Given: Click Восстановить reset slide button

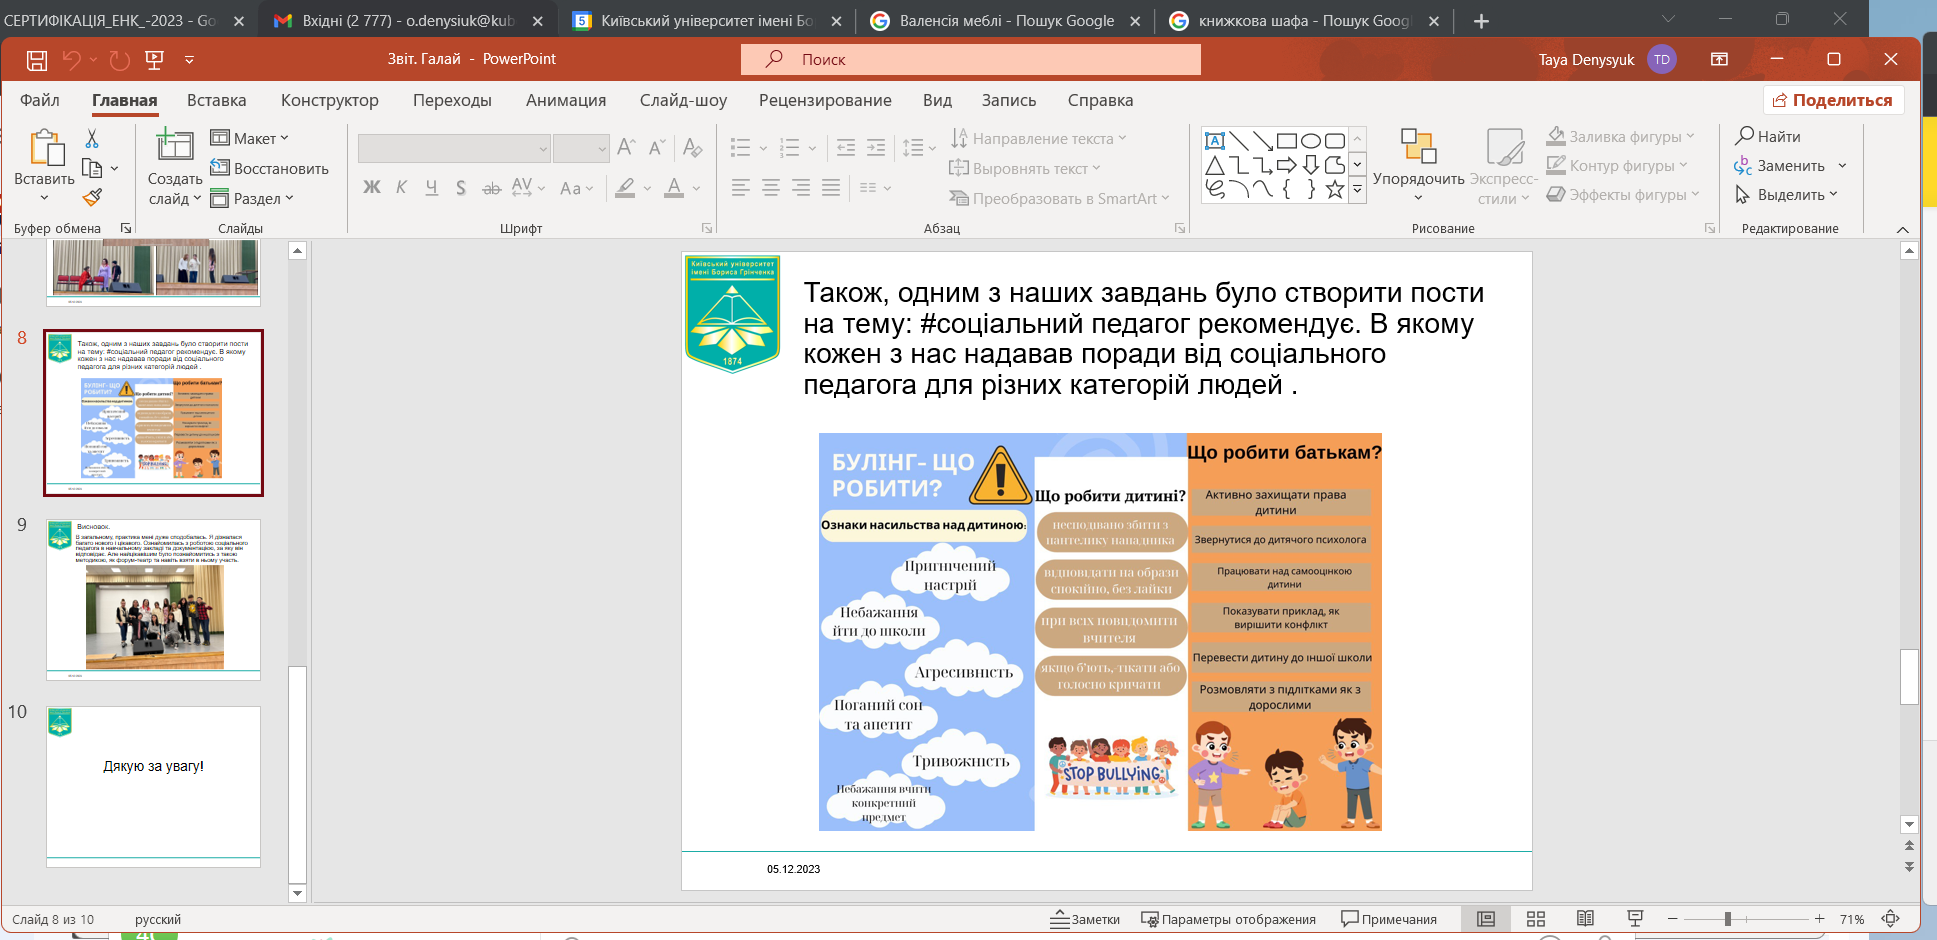Looking at the screenshot, I should pos(270,168).
